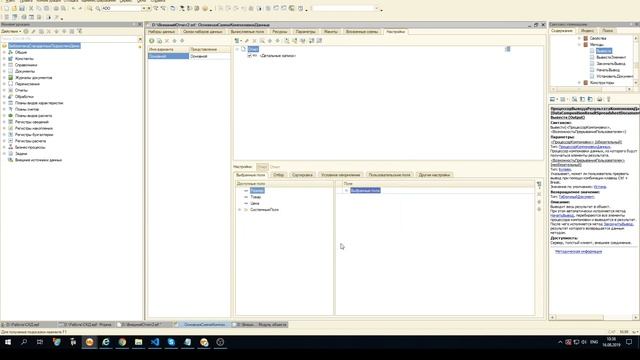Expand the Регистры сведений node
This screenshot has height=360, width=640.
click(4, 122)
